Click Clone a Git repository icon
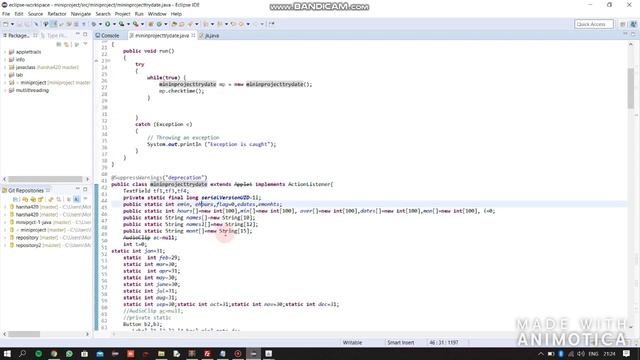 click(33, 199)
